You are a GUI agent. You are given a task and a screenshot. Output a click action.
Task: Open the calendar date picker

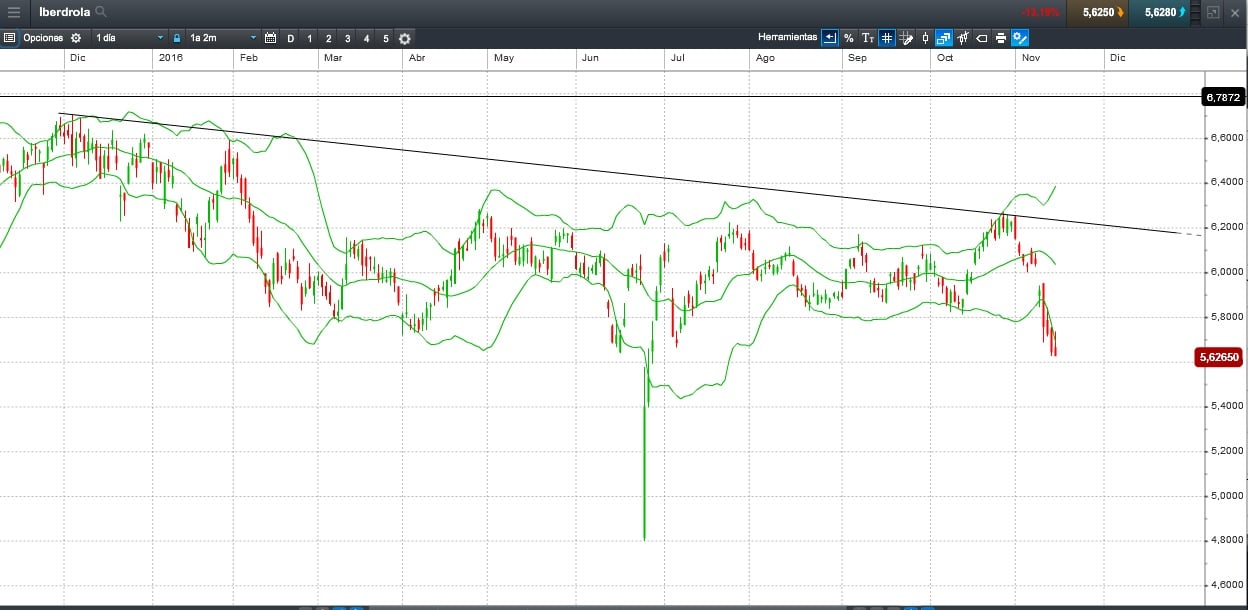pos(270,38)
